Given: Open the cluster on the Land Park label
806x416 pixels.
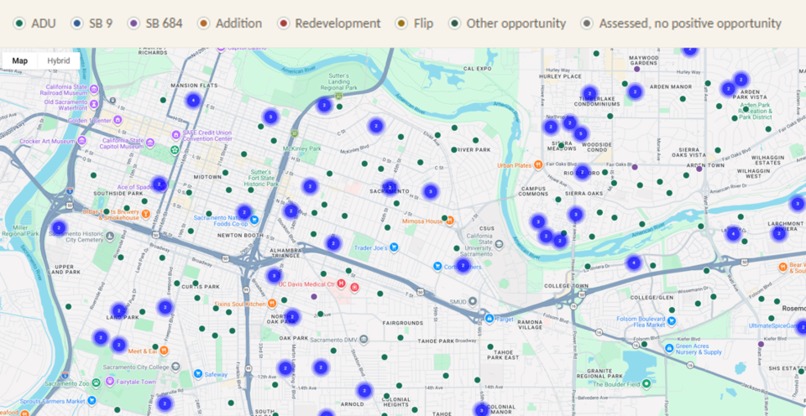Looking at the screenshot, I should coord(119,311).
